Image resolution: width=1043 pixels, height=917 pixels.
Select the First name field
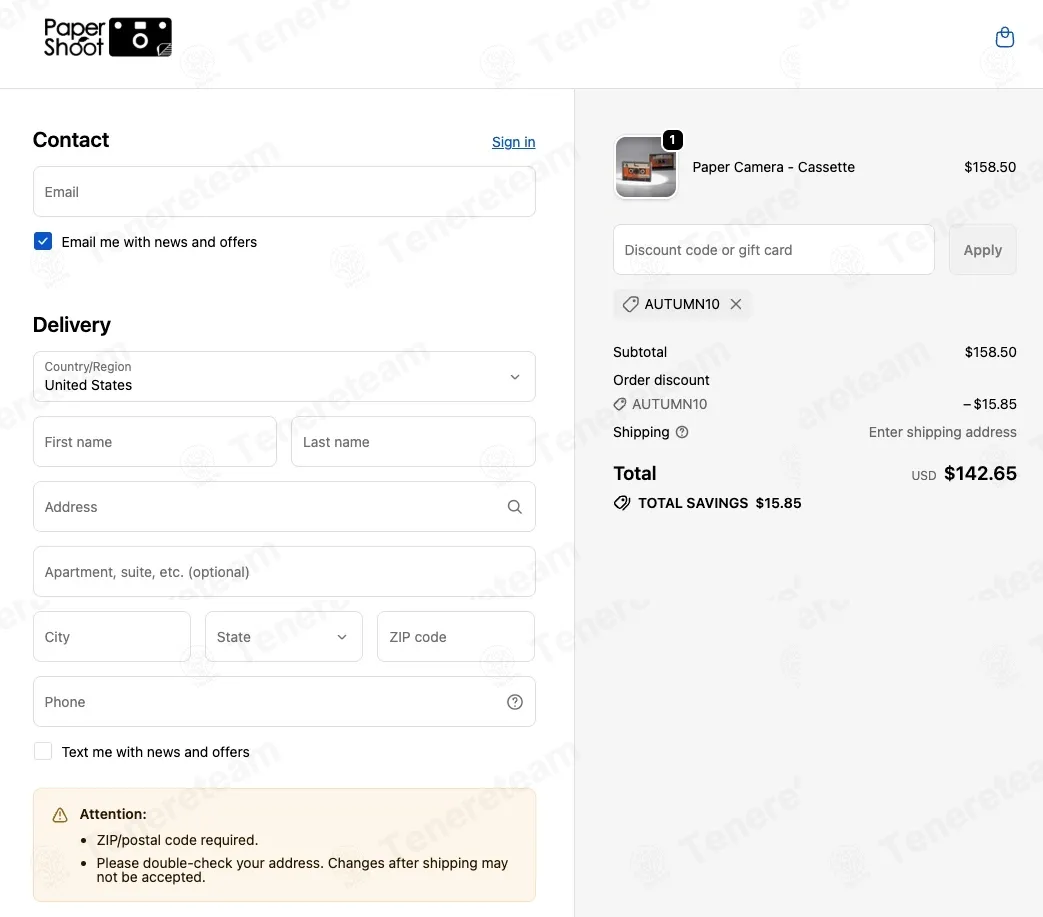(155, 442)
